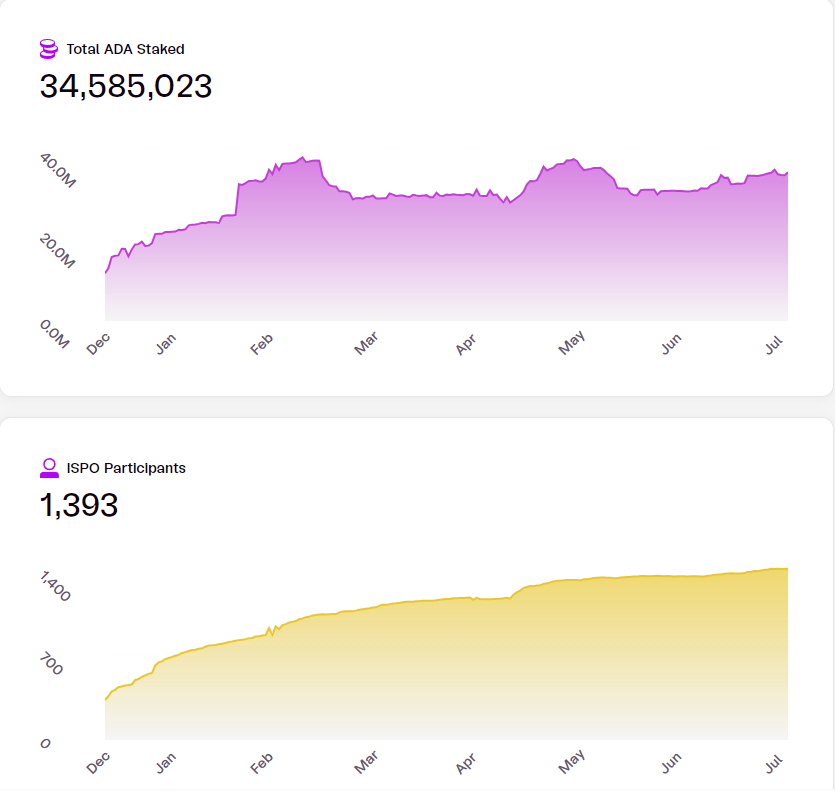Click the 700 label on participants chart axis
Viewport: 835px width, 791px height.
pos(51,663)
